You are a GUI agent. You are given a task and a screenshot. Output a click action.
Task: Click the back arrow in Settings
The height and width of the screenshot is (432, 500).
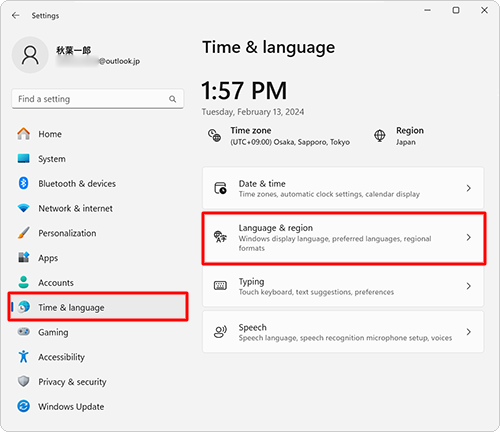[x=15, y=15]
